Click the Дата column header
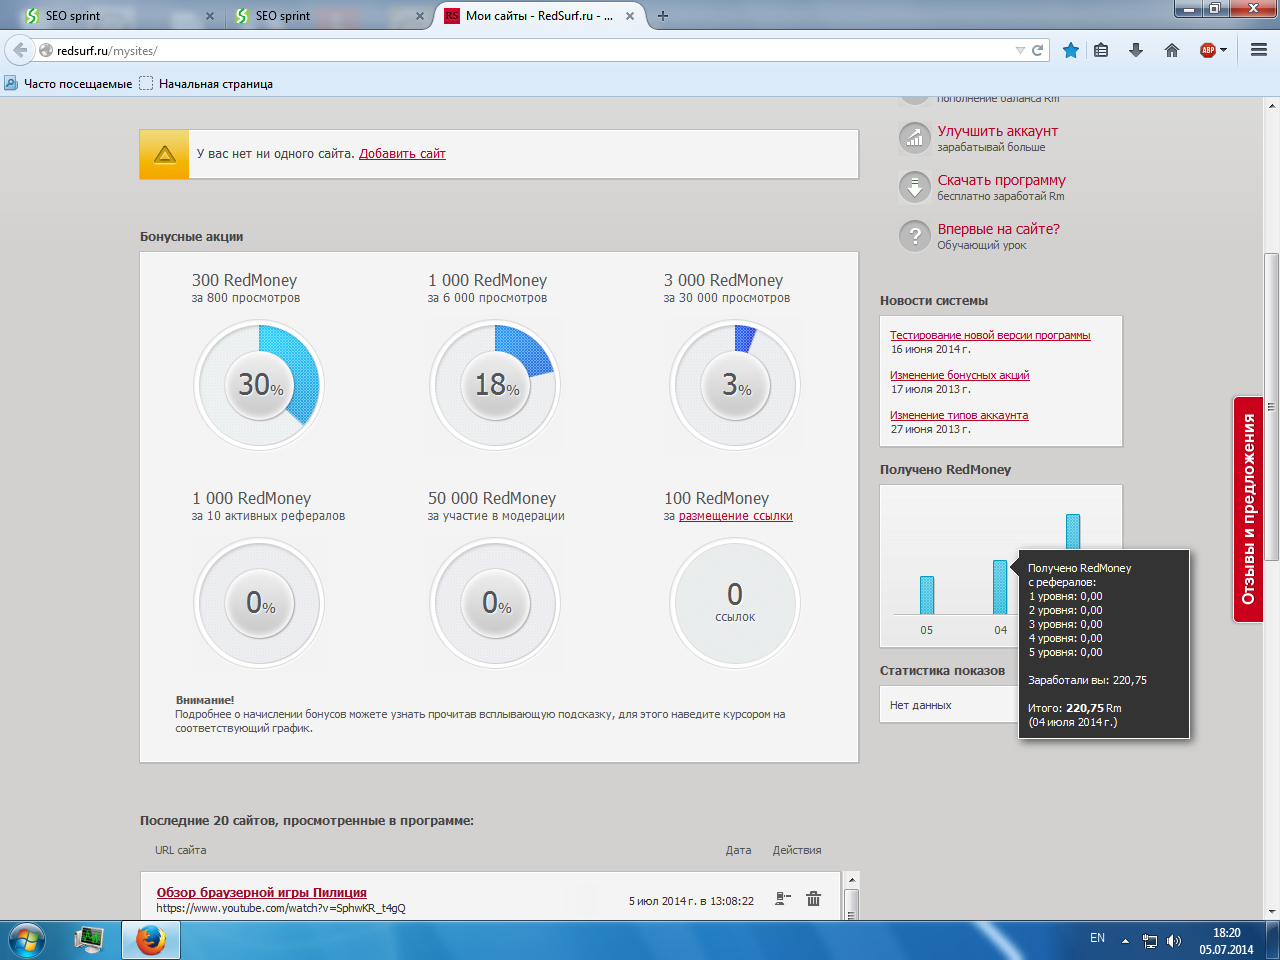 (738, 850)
